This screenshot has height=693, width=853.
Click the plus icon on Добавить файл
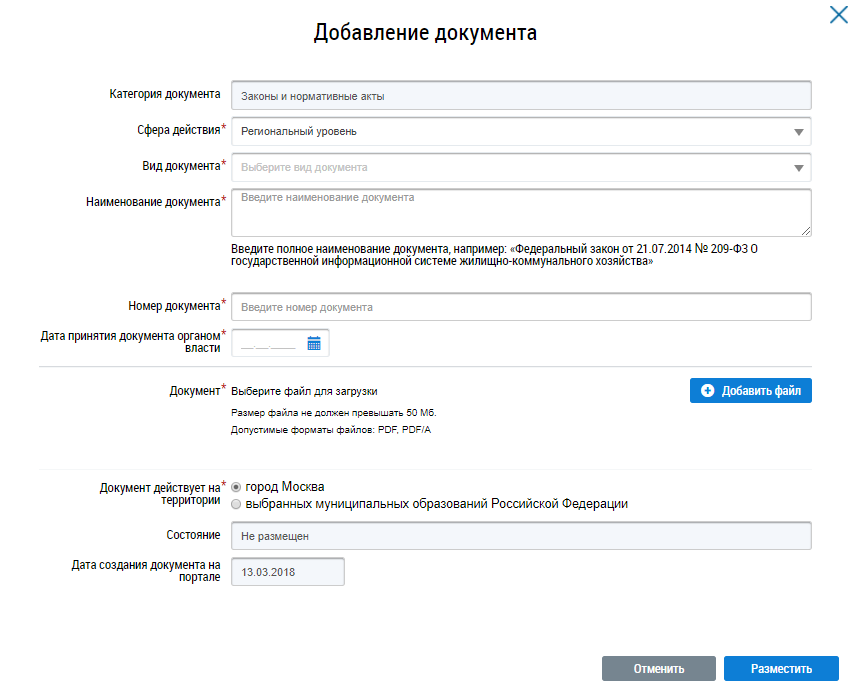708,390
